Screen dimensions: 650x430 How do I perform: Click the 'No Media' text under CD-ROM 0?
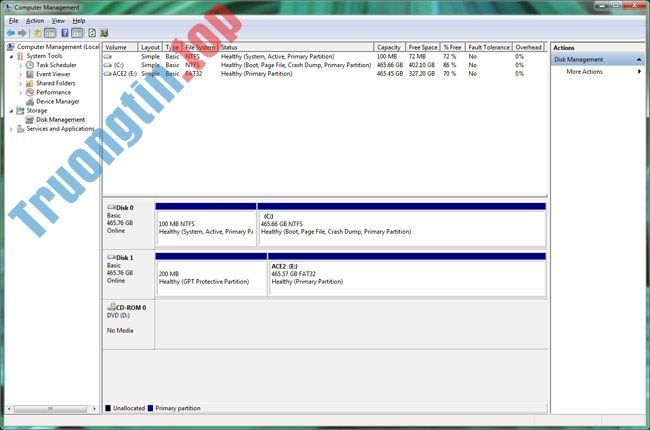coord(120,330)
